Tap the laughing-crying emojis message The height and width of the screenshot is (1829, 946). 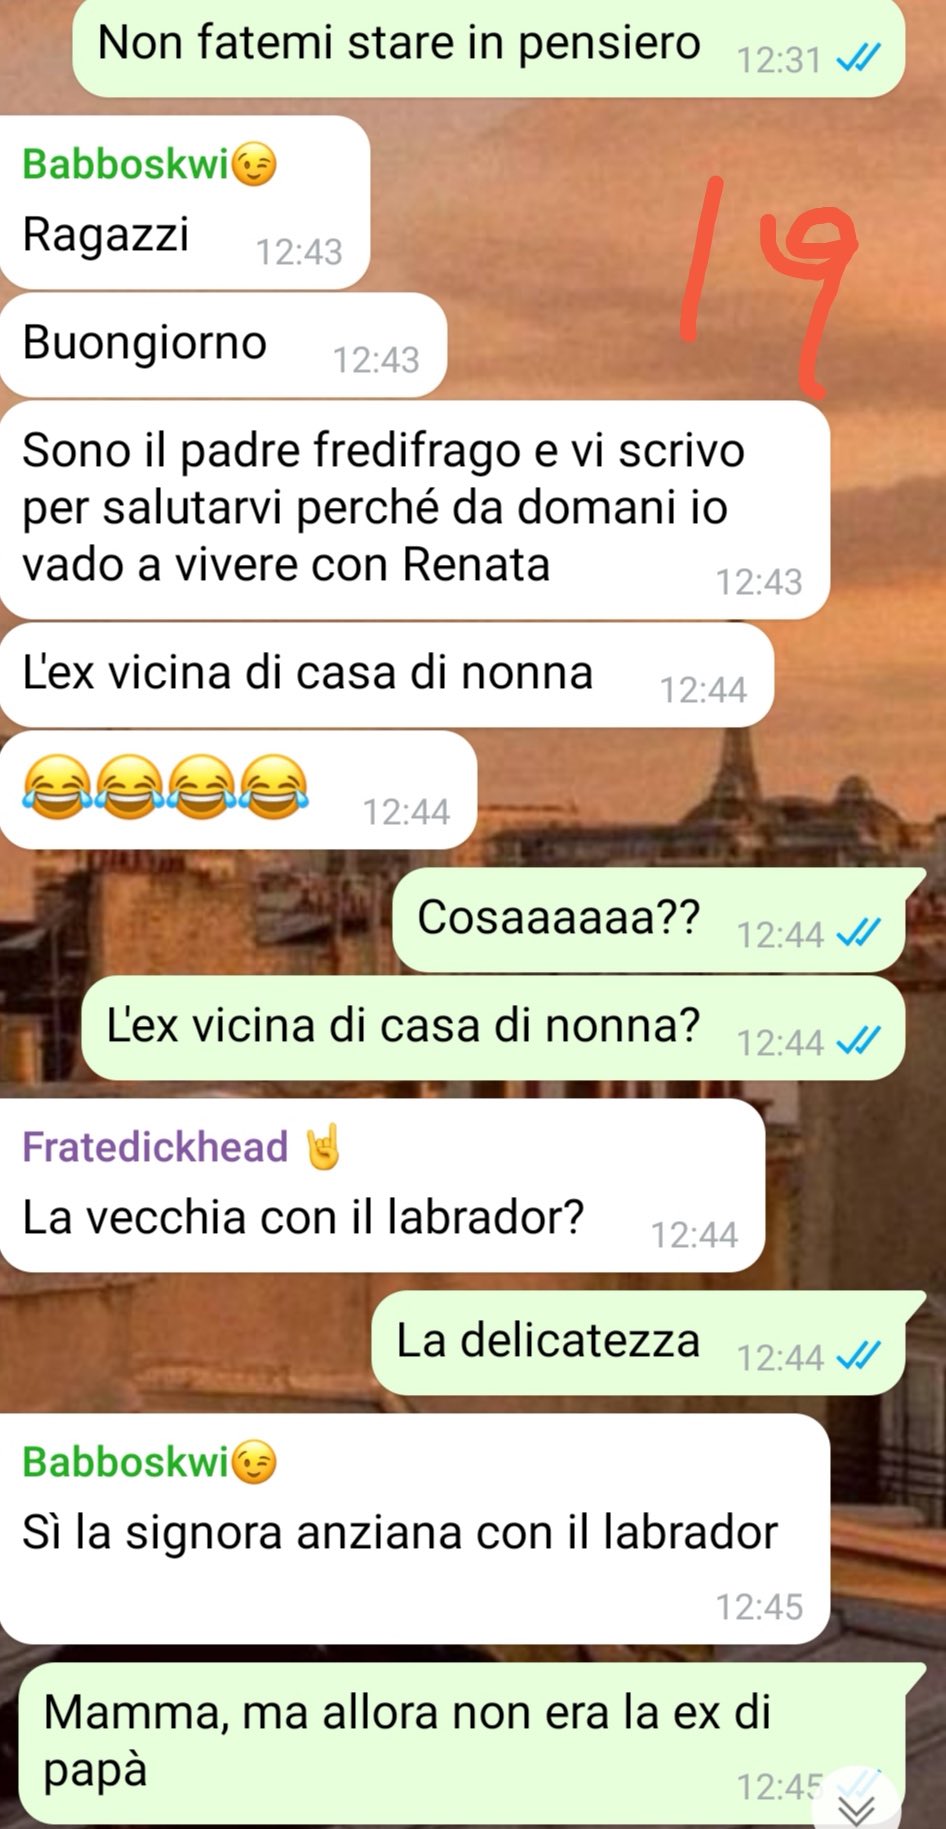point(238,790)
